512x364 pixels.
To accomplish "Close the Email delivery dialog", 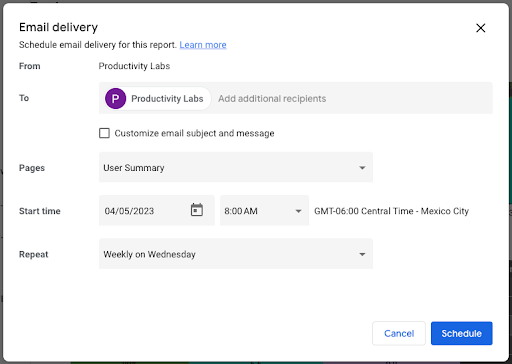I will click(x=480, y=28).
